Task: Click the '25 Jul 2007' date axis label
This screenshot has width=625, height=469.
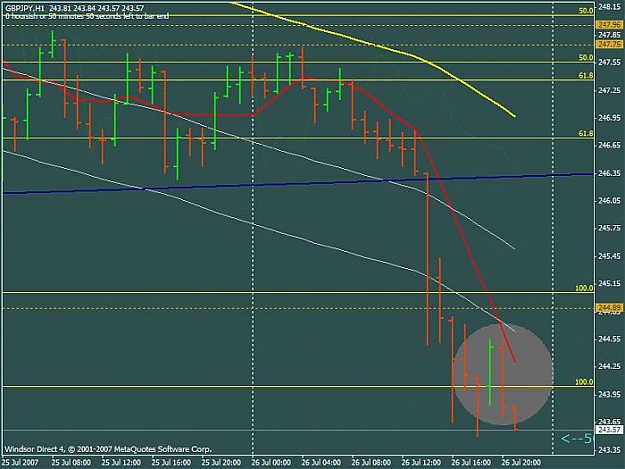Action: coord(20,463)
